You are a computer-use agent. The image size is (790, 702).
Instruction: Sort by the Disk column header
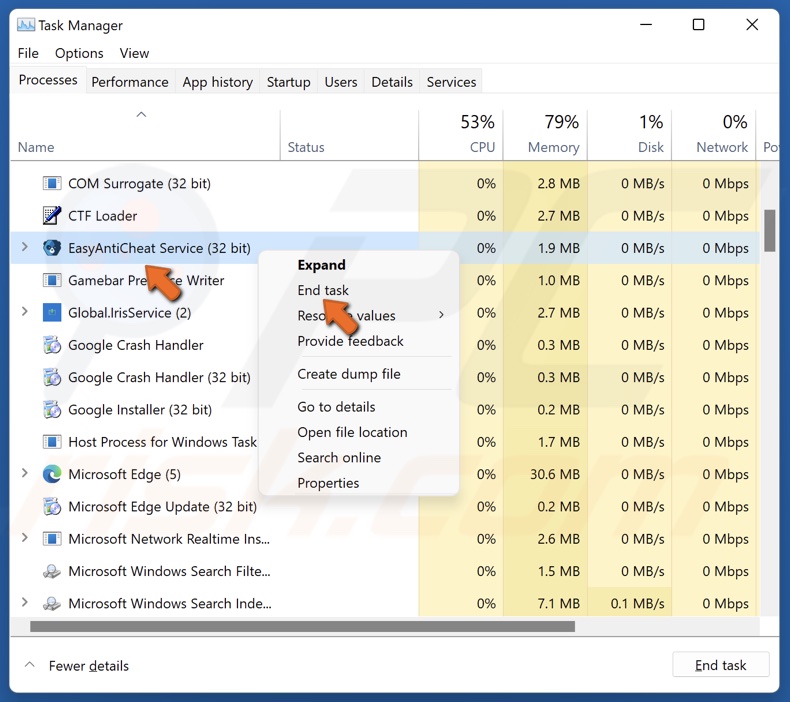click(630, 135)
